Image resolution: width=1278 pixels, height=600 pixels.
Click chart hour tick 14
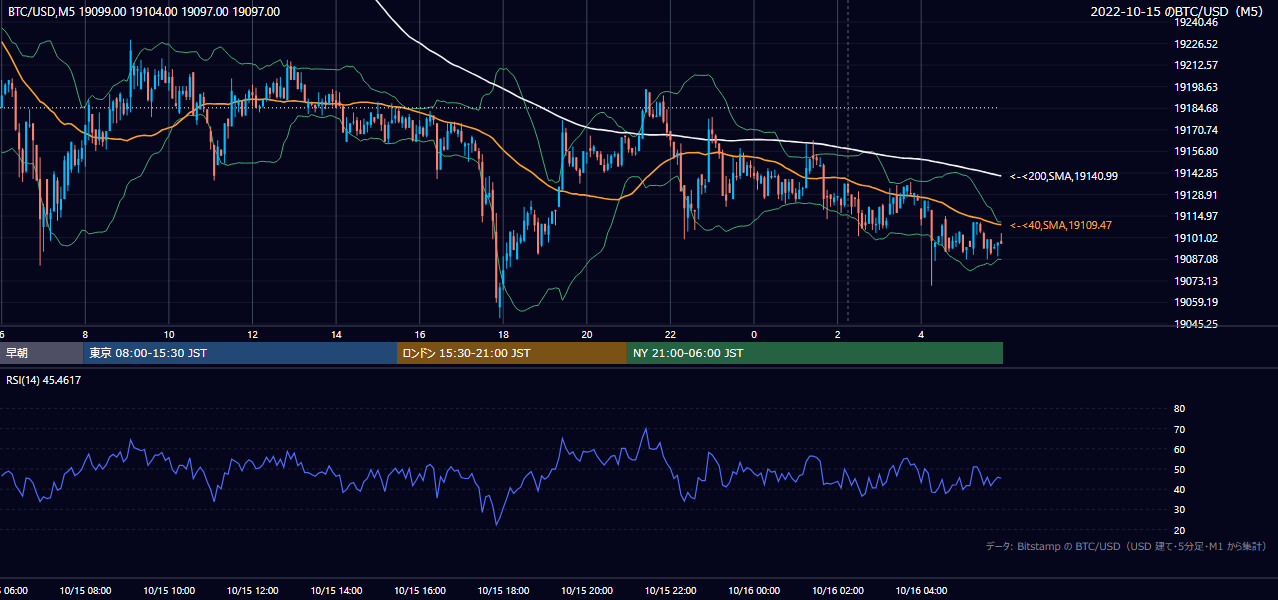click(336, 335)
